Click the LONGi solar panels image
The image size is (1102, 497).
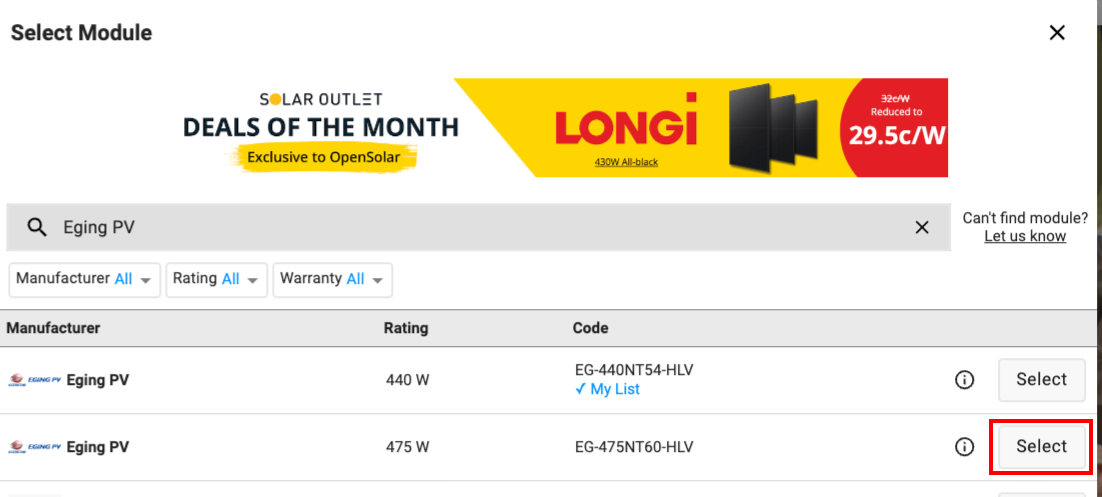(x=773, y=127)
